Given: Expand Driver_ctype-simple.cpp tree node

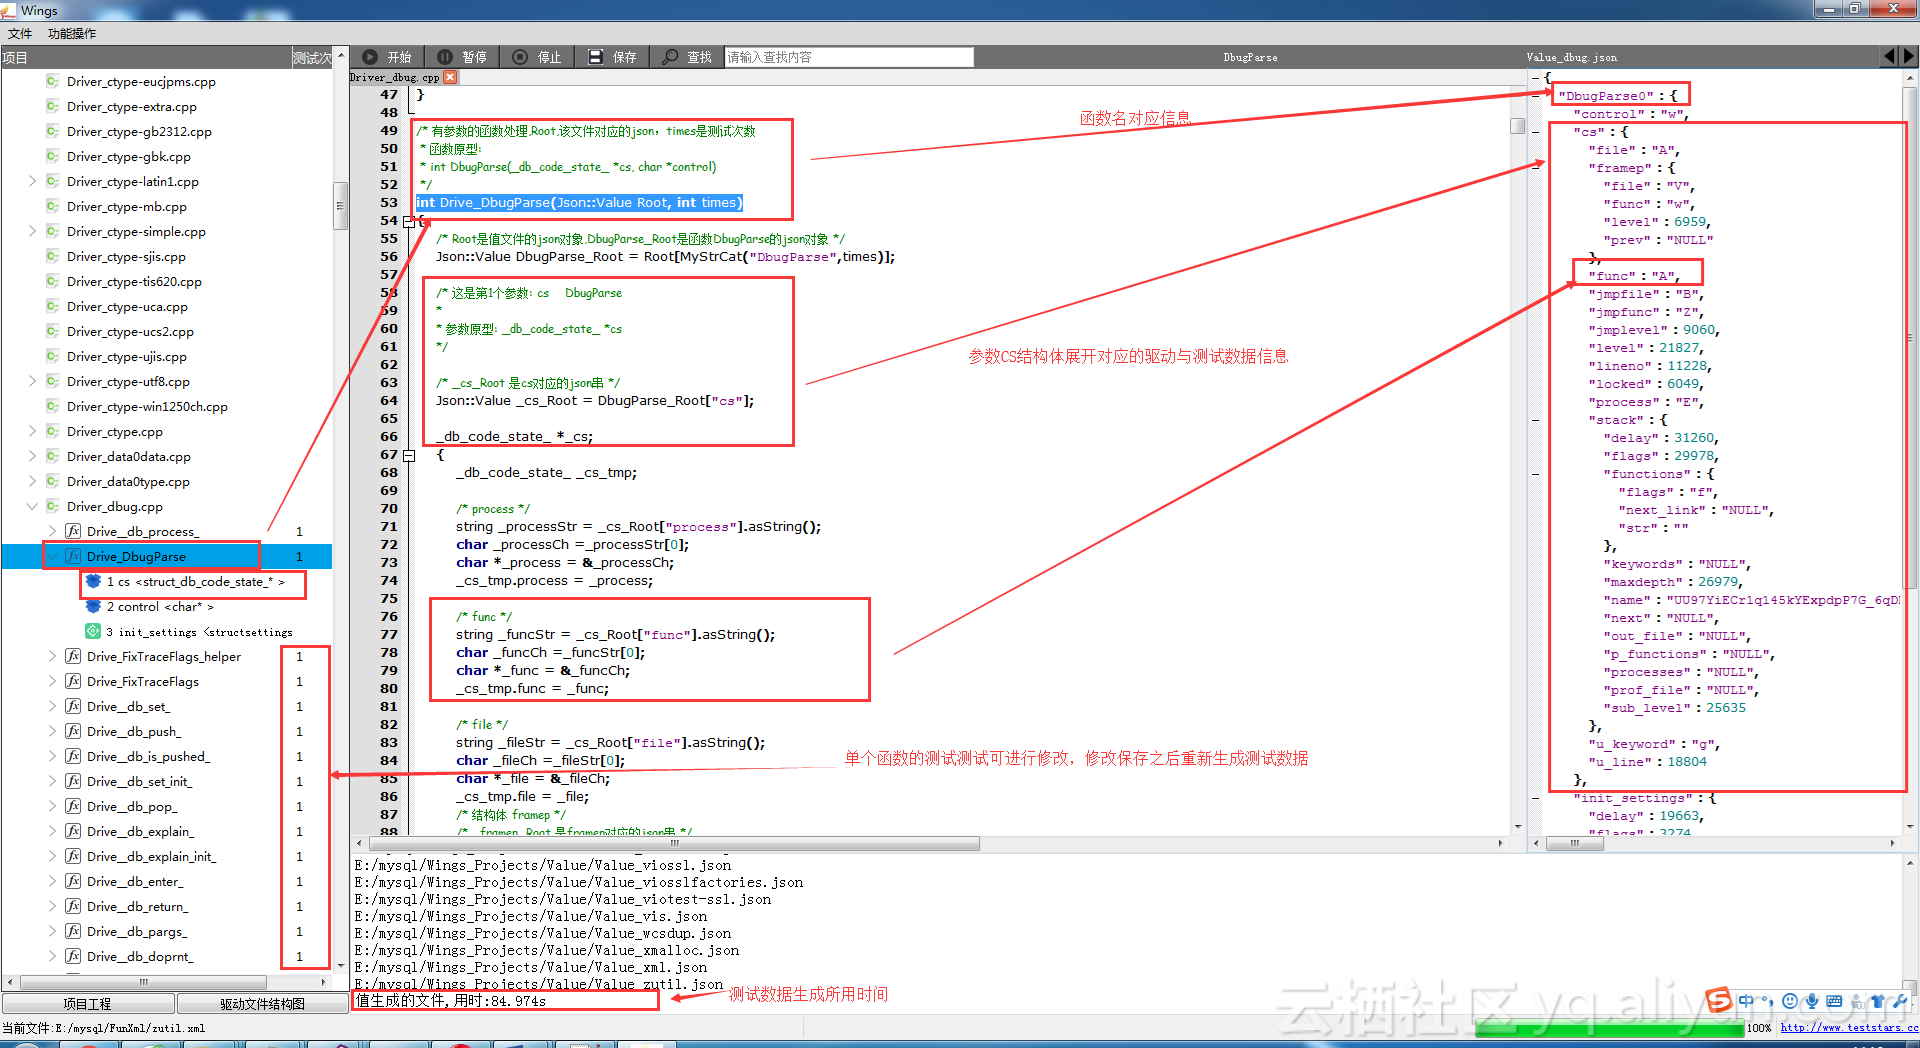Looking at the screenshot, I should 32,231.
